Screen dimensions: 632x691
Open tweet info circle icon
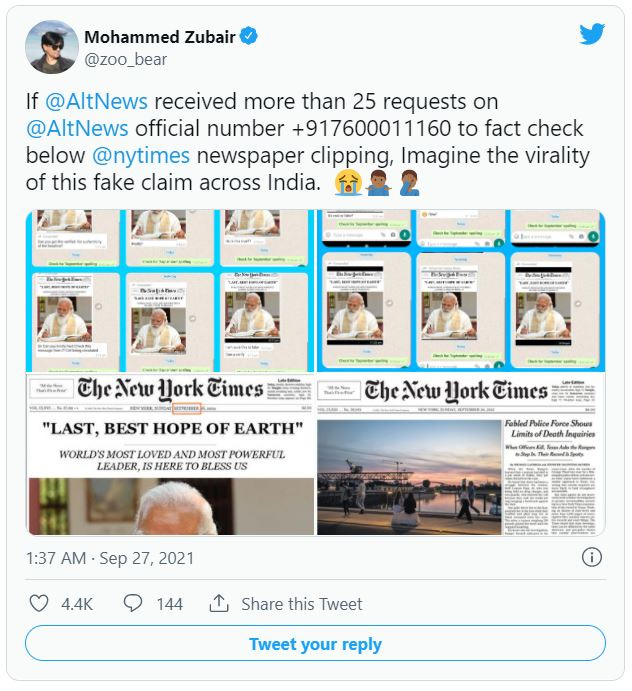pyautogui.click(x=591, y=557)
